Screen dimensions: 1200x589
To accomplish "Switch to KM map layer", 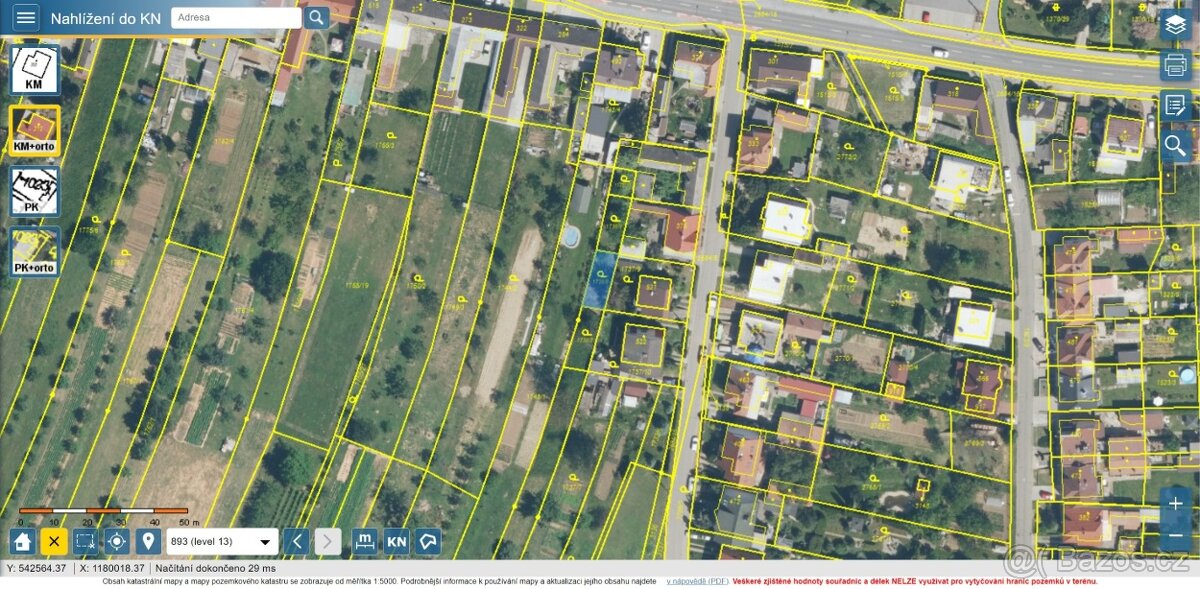I will click(35, 70).
